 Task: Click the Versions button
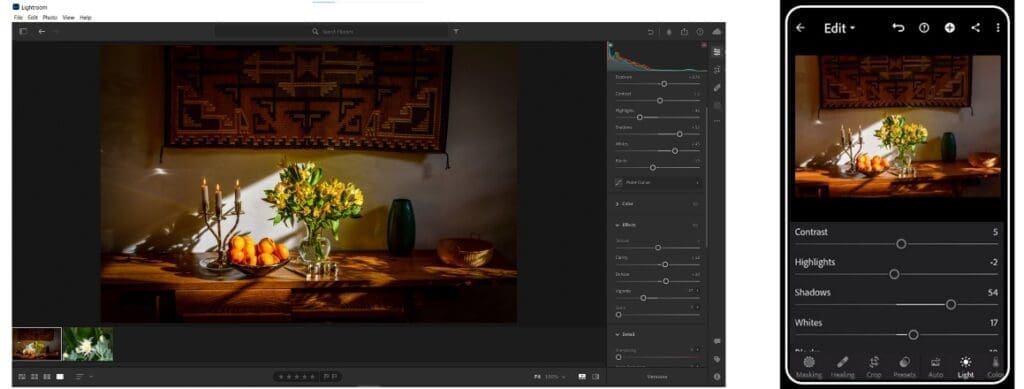click(x=656, y=377)
